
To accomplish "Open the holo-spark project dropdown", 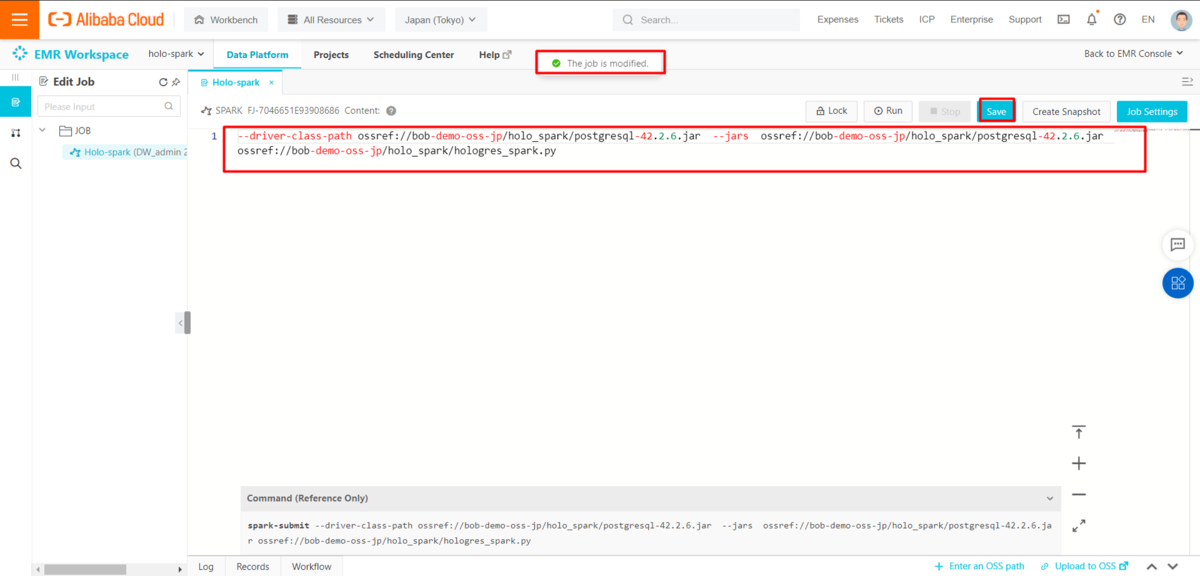I will pos(176,54).
